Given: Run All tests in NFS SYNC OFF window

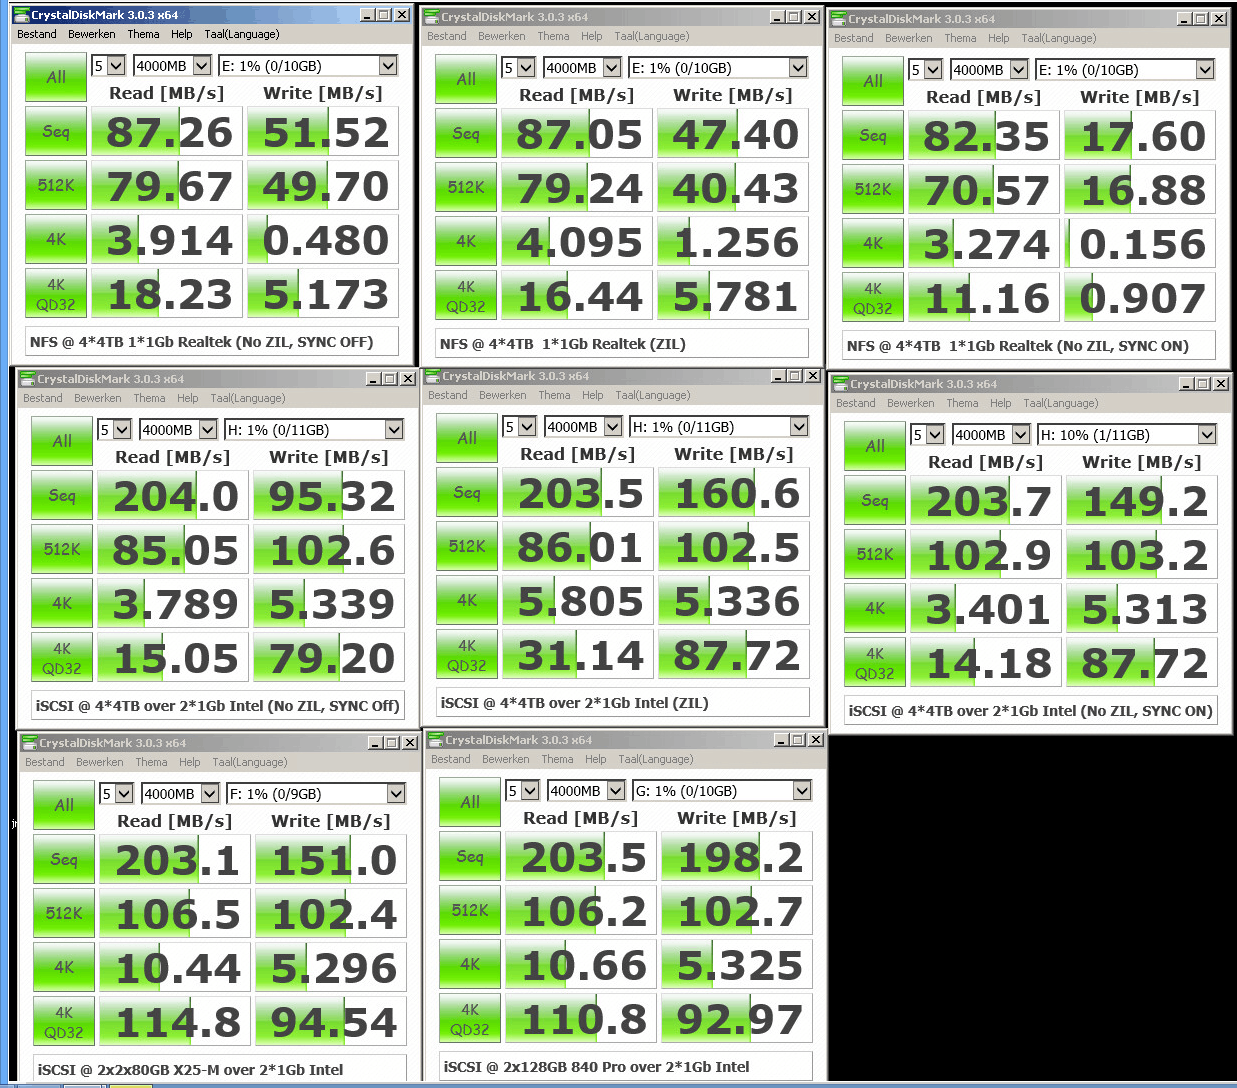Looking at the screenshot, I should pos(56,77).
